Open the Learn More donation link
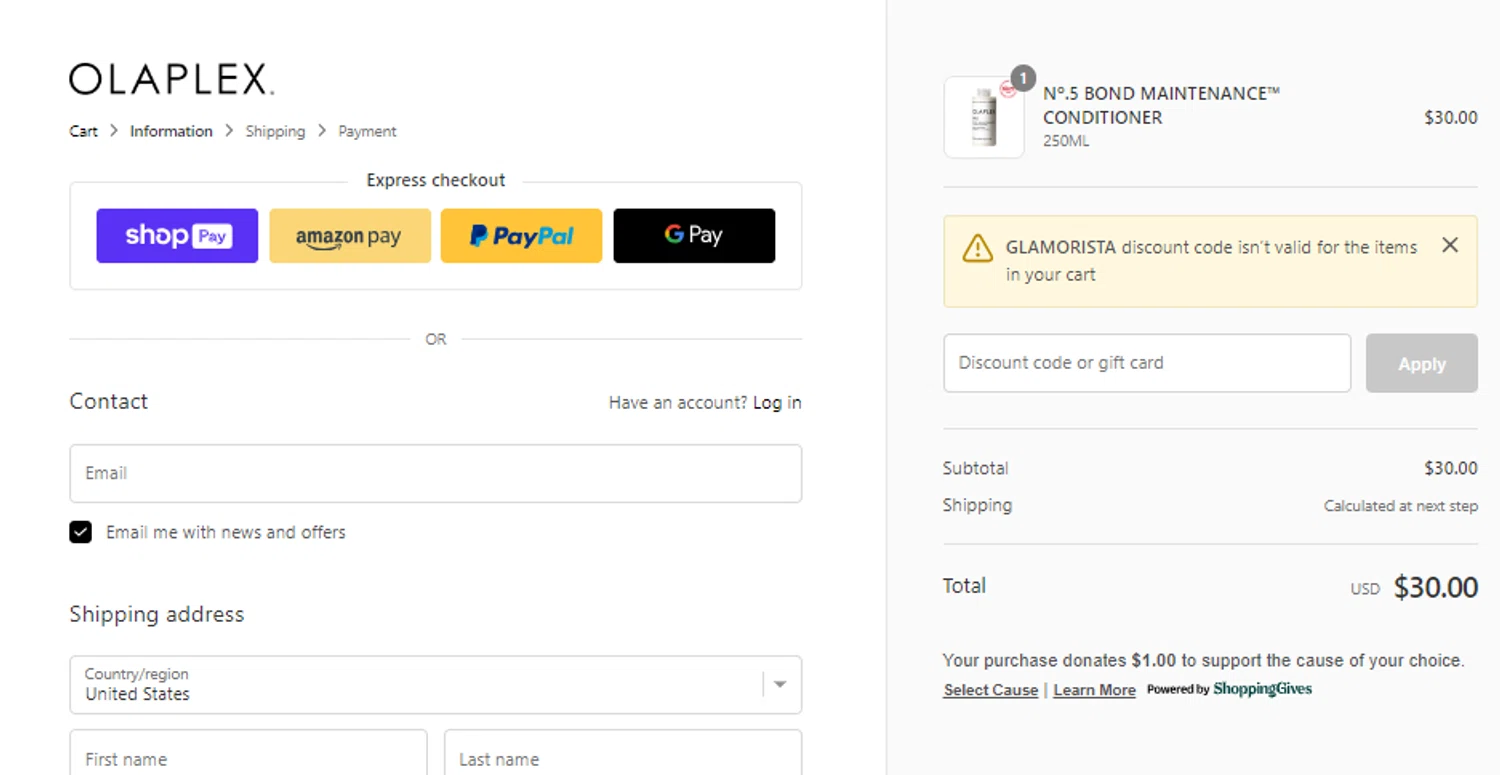This screenshot has height=775, width=1500. point(1094,690)
